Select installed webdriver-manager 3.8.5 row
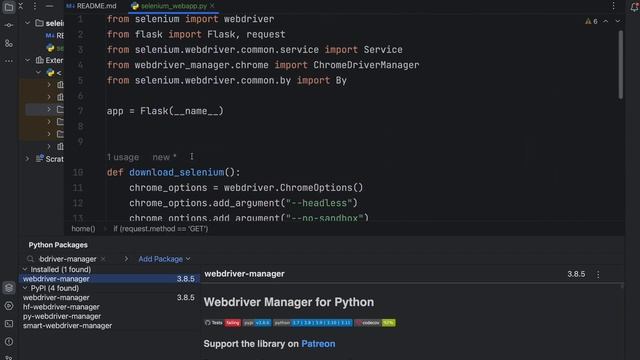Screen dimensions: 640x360 tap(109, 279)
